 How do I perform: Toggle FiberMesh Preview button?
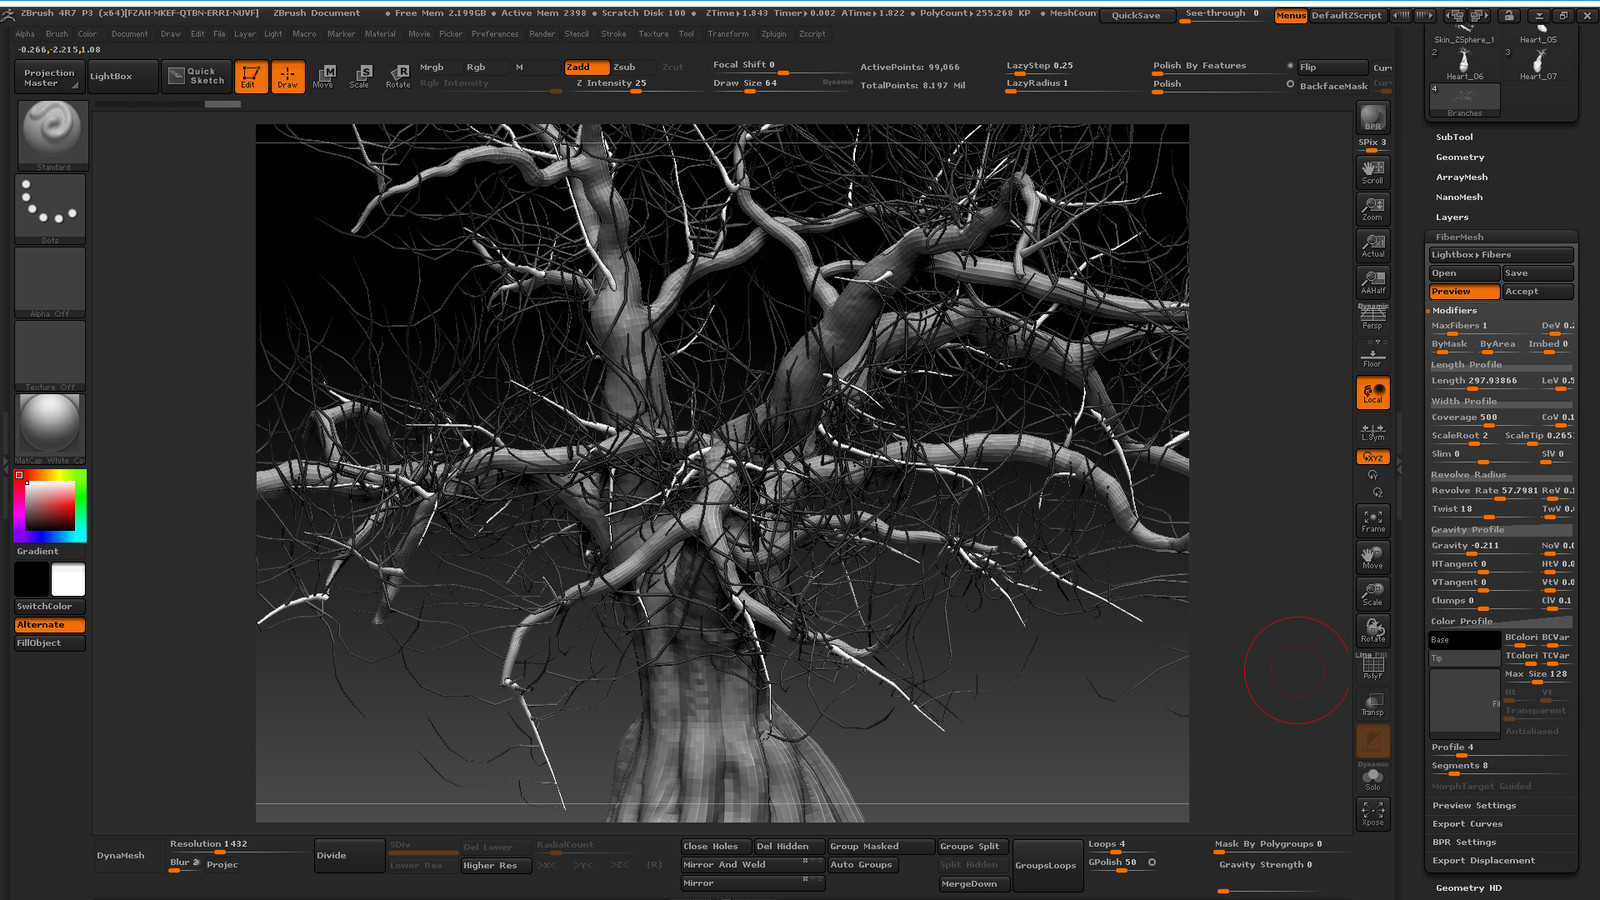point(1464,292)
